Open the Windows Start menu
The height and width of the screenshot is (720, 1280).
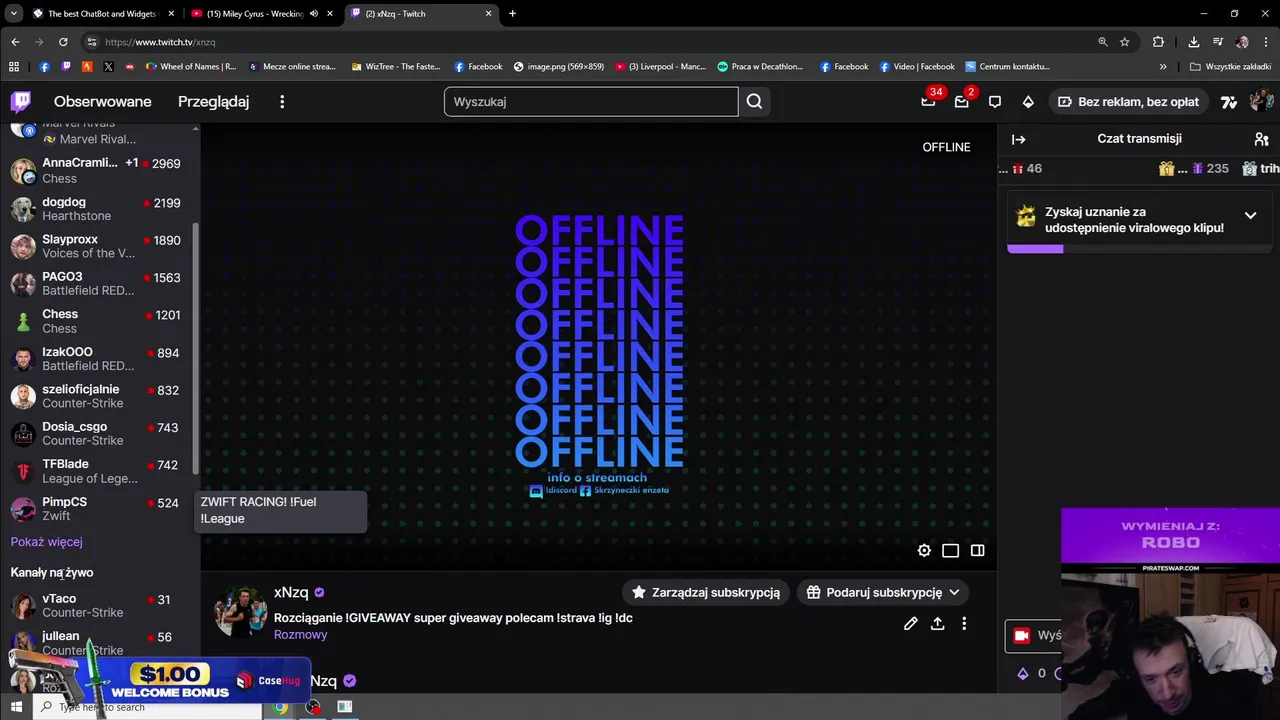tap(16, 707)
